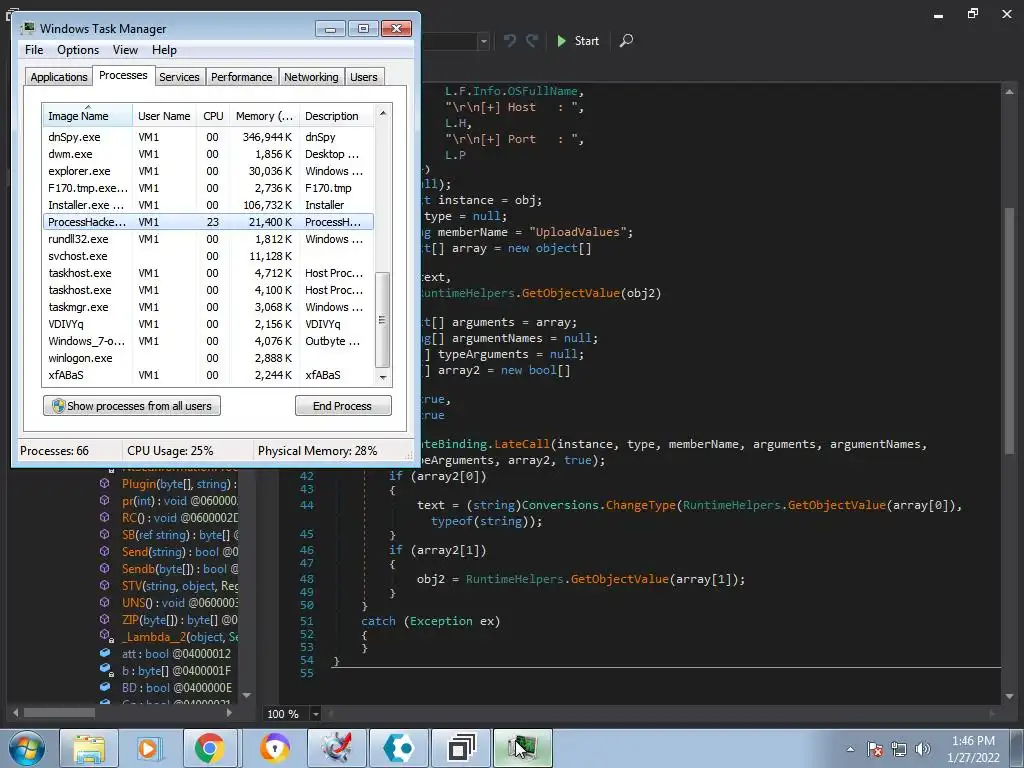Open the Windows Start orb
Image resolution: width=1024 pixels, height=768 pixels.
point(26,748)
